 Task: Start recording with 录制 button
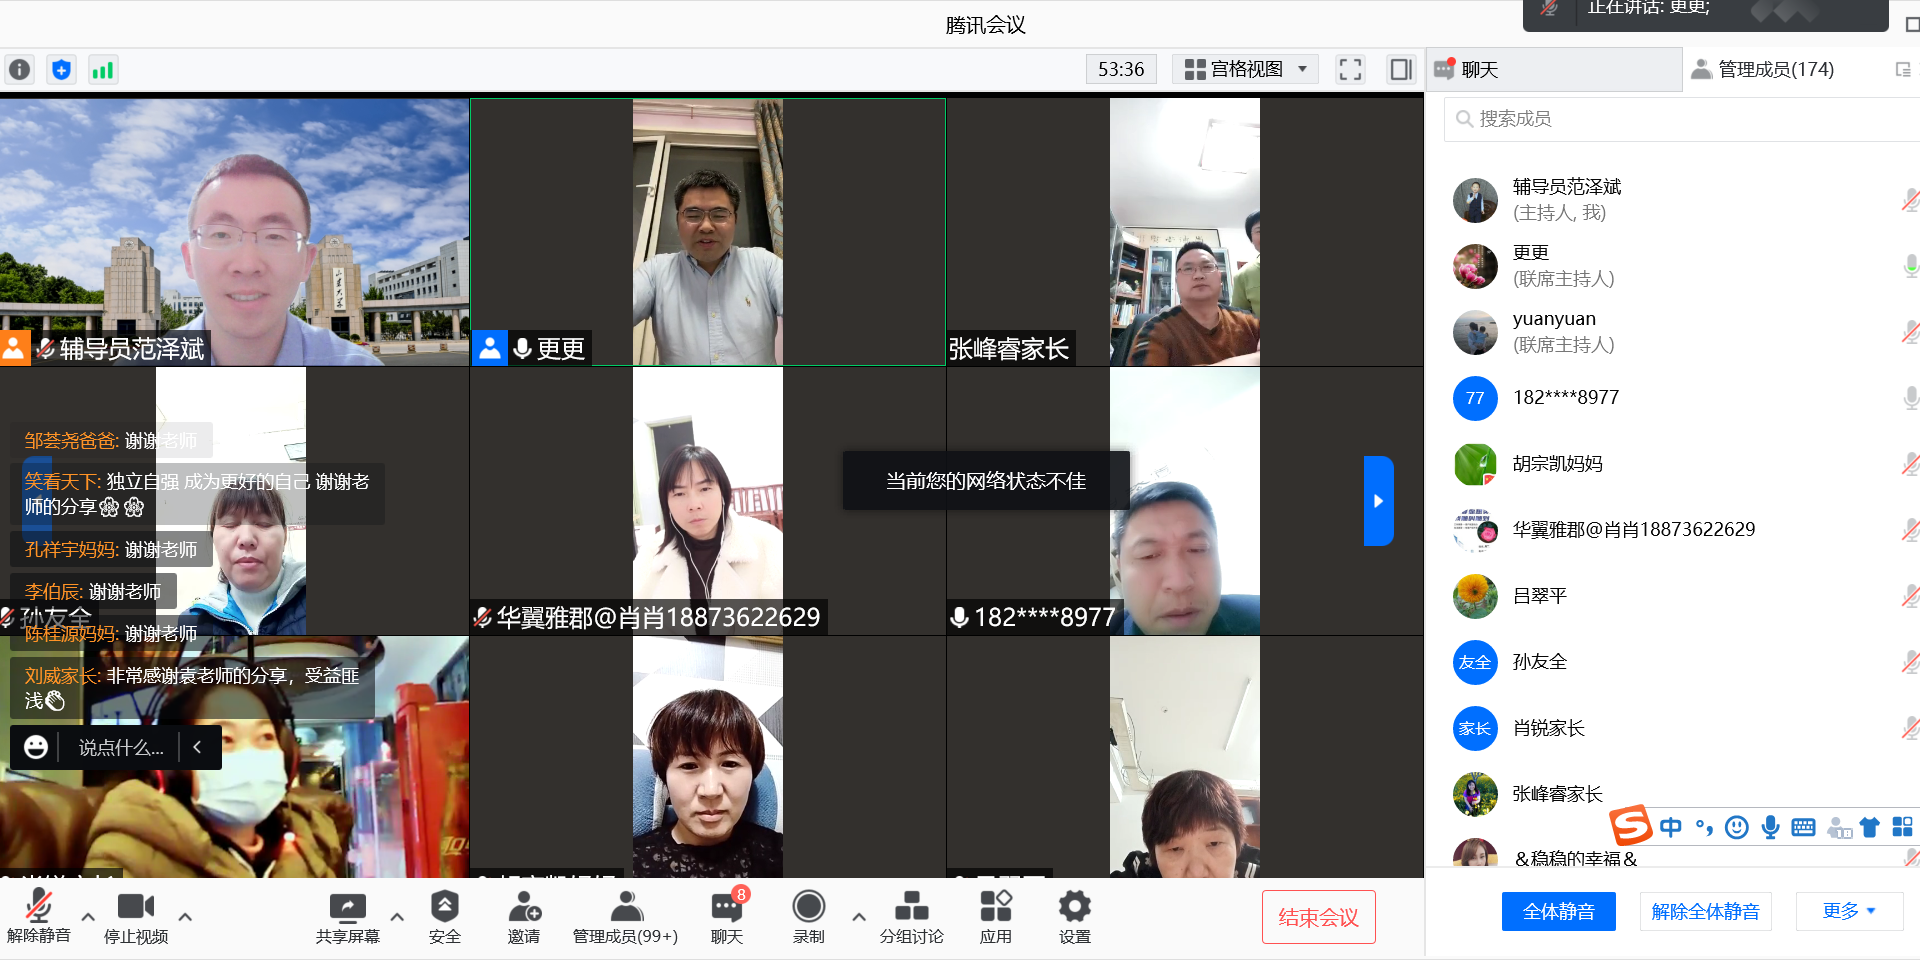[x=808, y=917]
